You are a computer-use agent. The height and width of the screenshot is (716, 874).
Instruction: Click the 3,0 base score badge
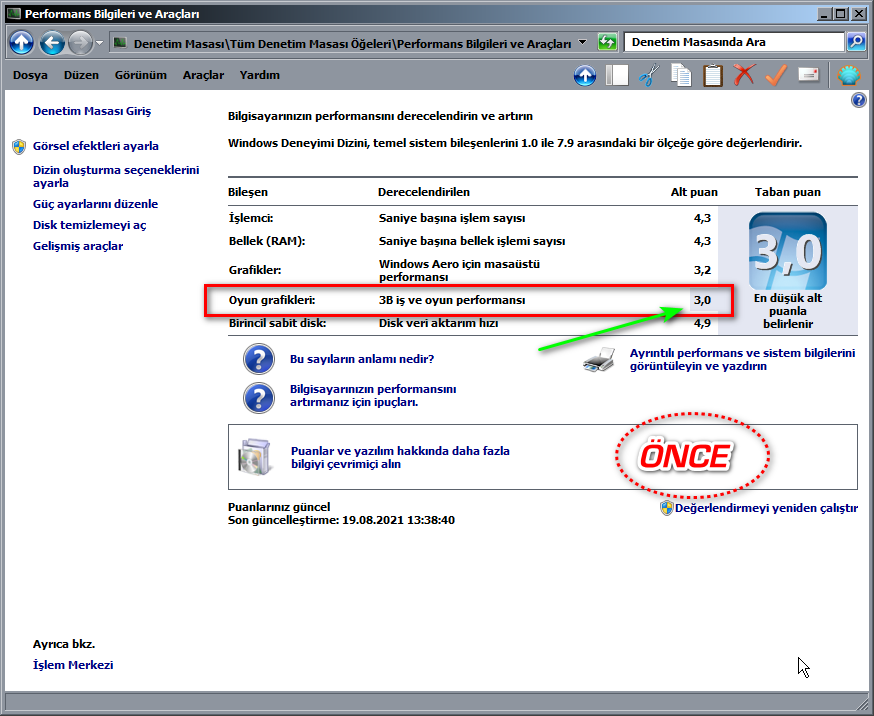coord(788,250)
